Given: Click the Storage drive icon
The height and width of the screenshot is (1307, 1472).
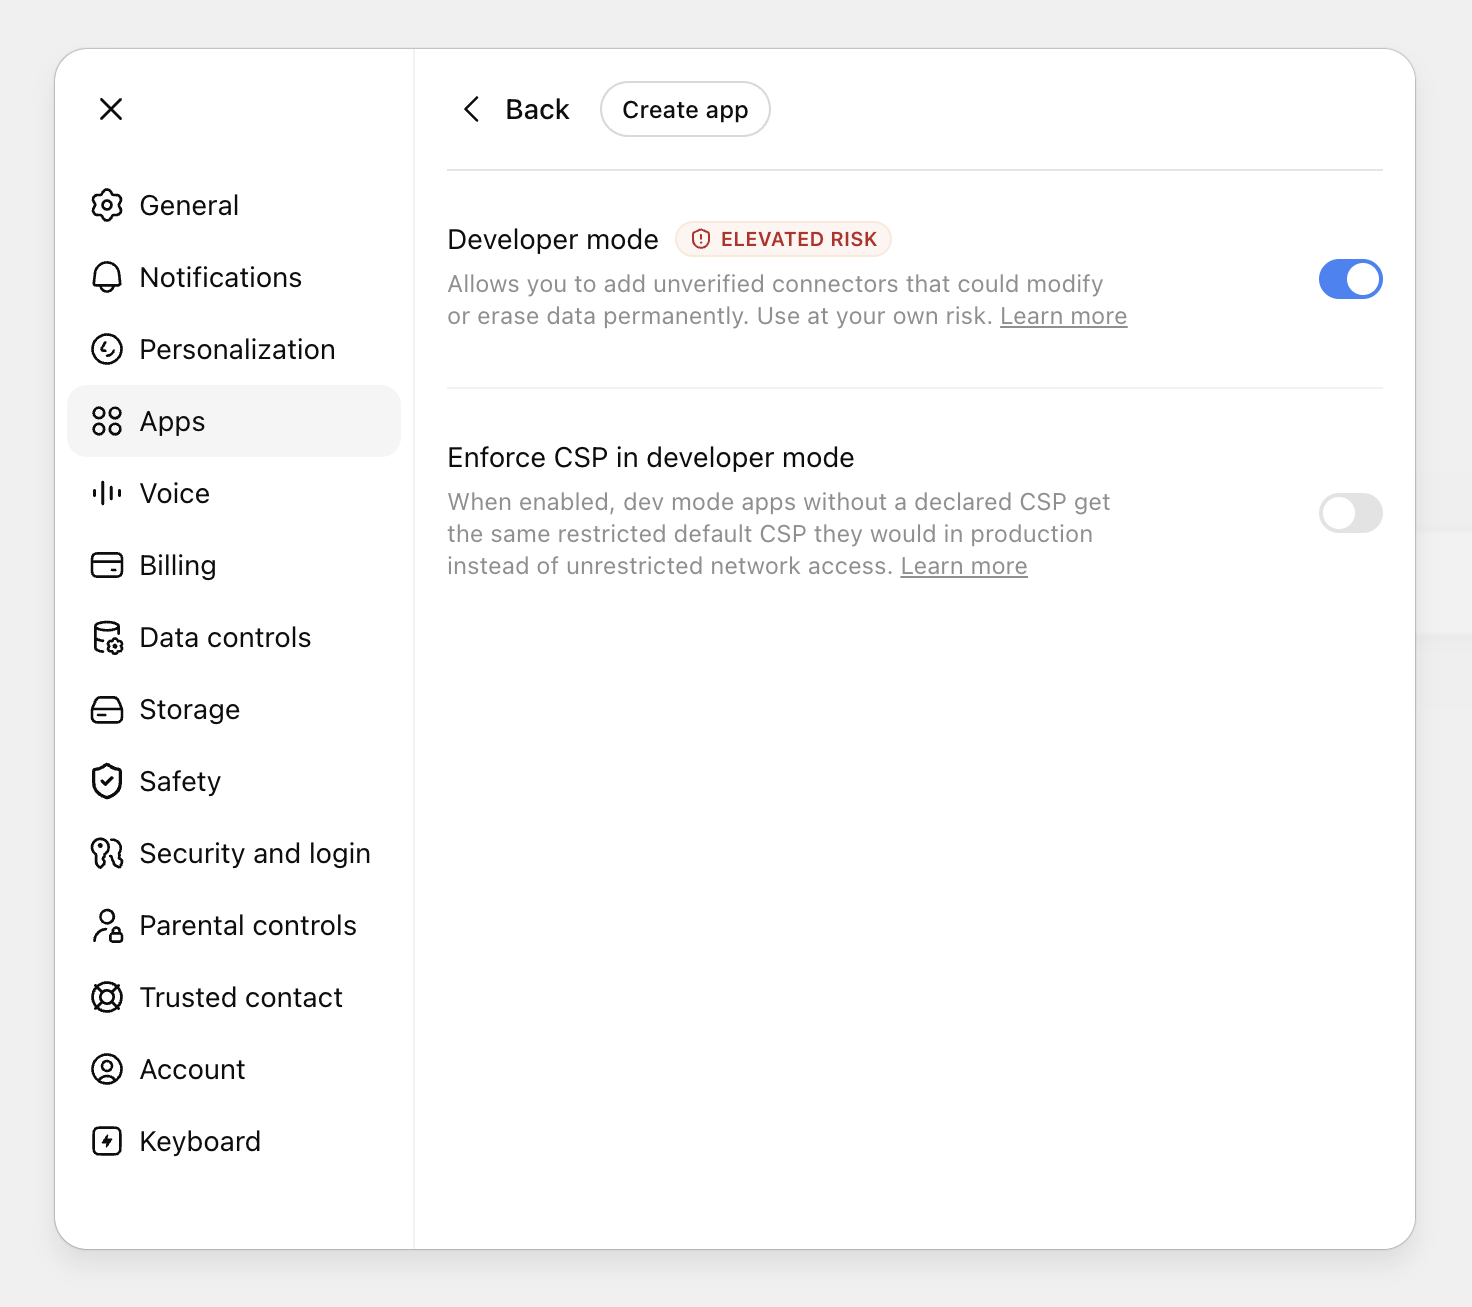Looking at the screenshot, I should click(x=107, y=709).
